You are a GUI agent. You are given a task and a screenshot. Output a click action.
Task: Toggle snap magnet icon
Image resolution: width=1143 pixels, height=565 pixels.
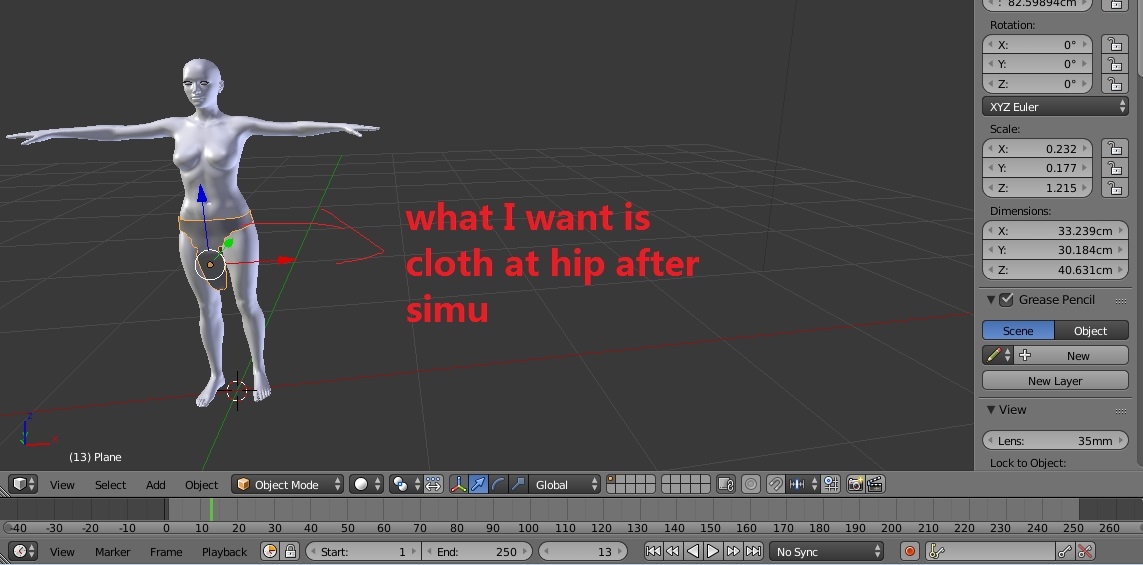coord(776,484)
